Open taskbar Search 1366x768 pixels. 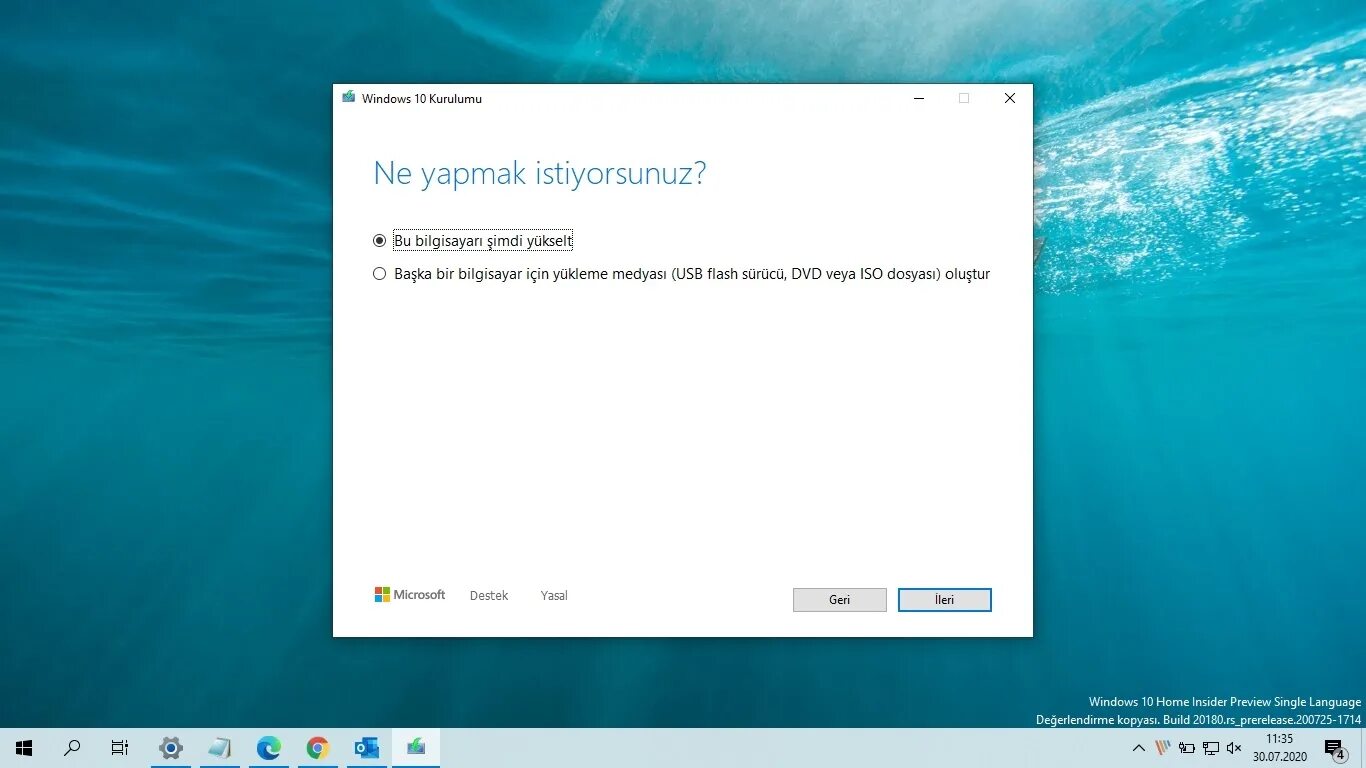pos(72,748)
